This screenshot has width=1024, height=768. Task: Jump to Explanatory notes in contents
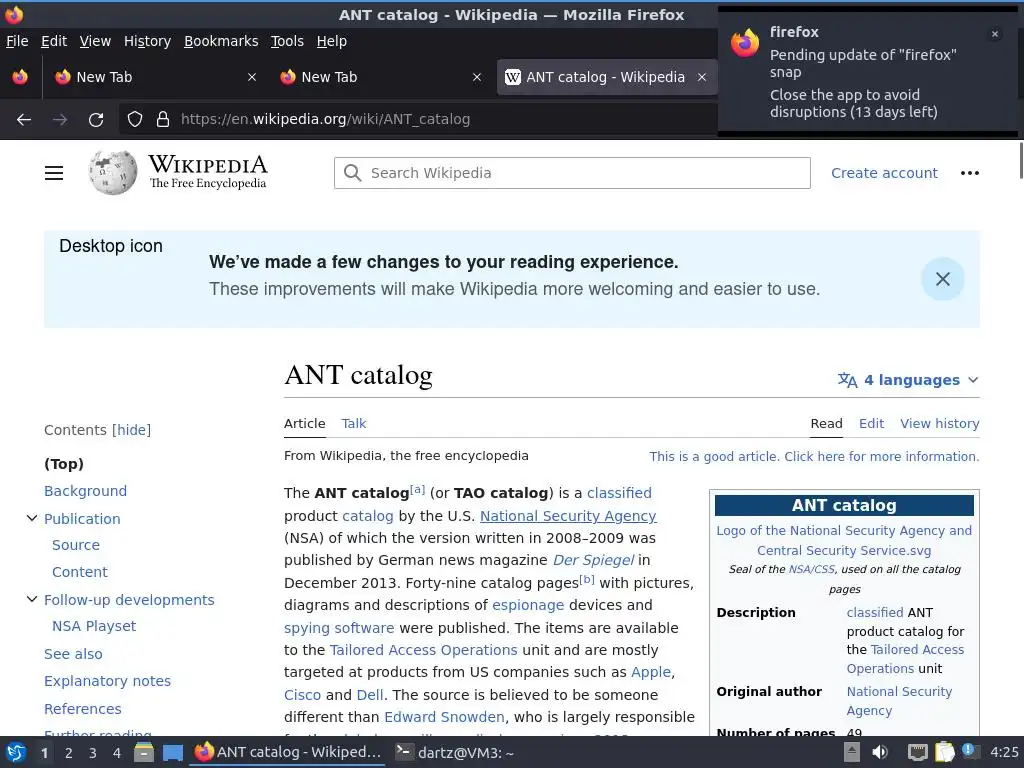point(107,681)
